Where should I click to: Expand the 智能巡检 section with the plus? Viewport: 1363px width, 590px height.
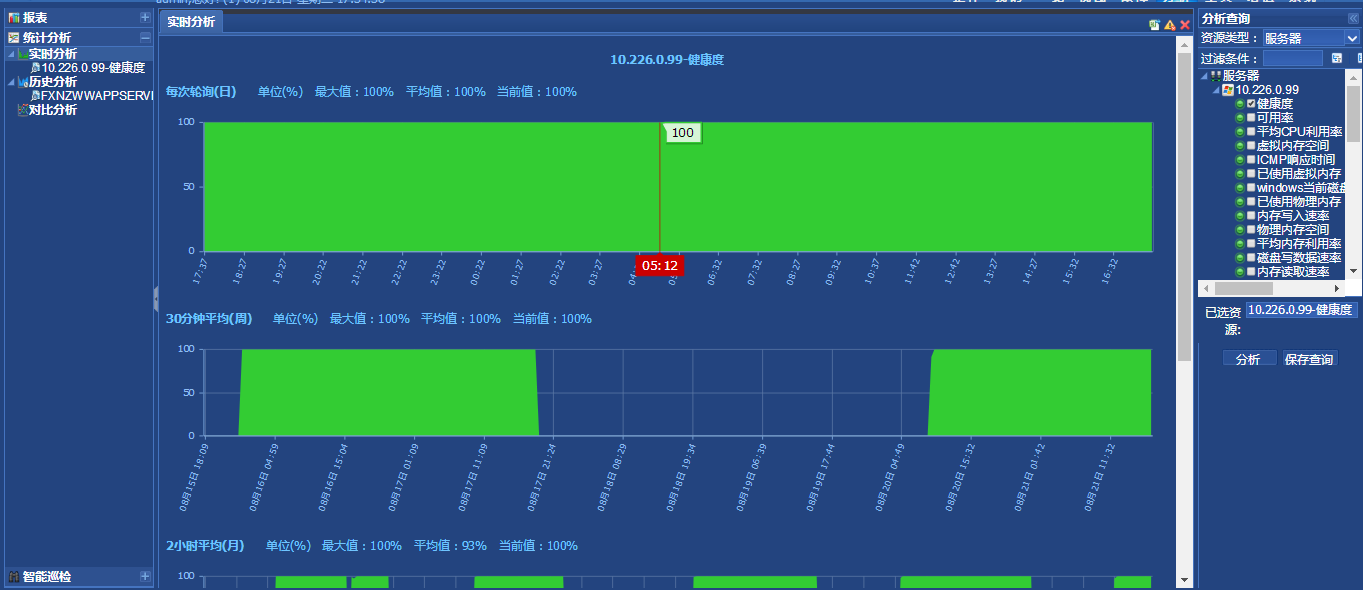pos(145,576)
